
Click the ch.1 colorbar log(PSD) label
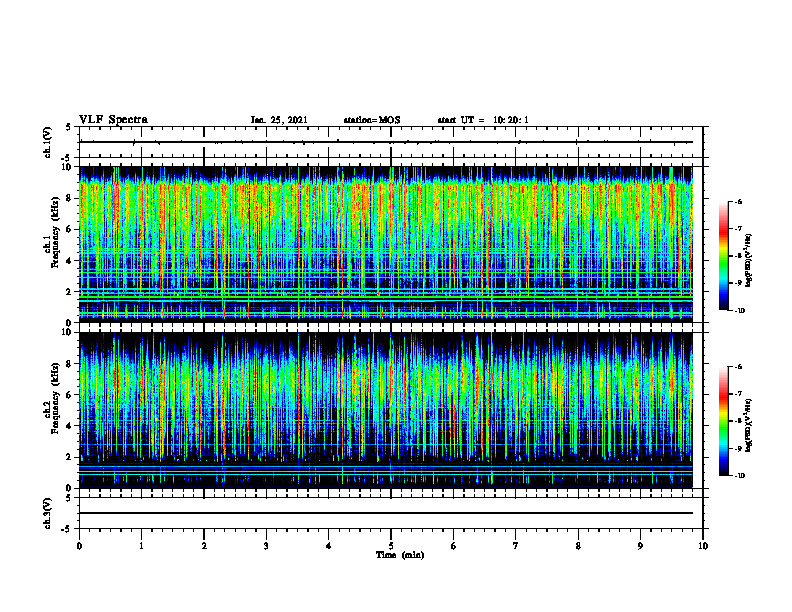[750, 260]
